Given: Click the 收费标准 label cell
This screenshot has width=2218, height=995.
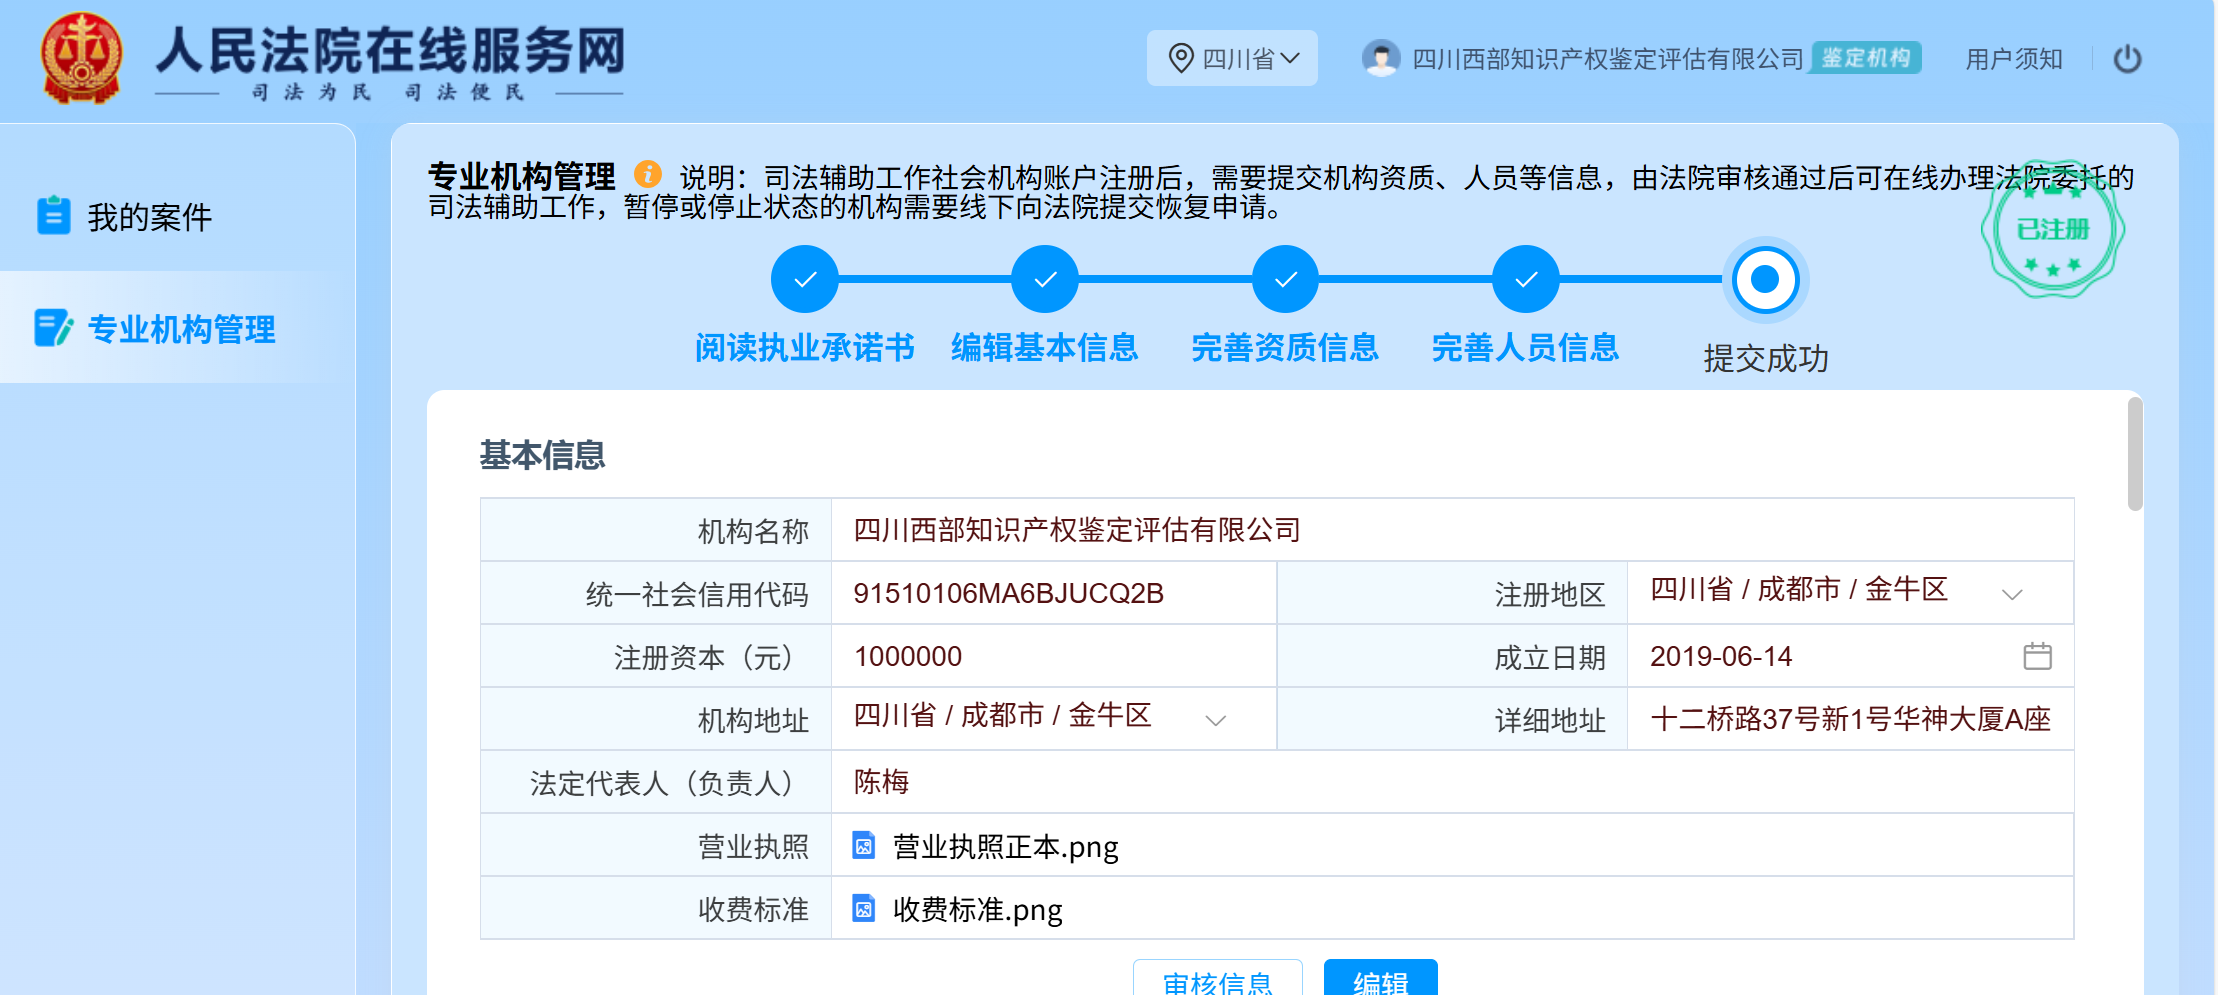Looking at the screenshot, I should [656, 909].
